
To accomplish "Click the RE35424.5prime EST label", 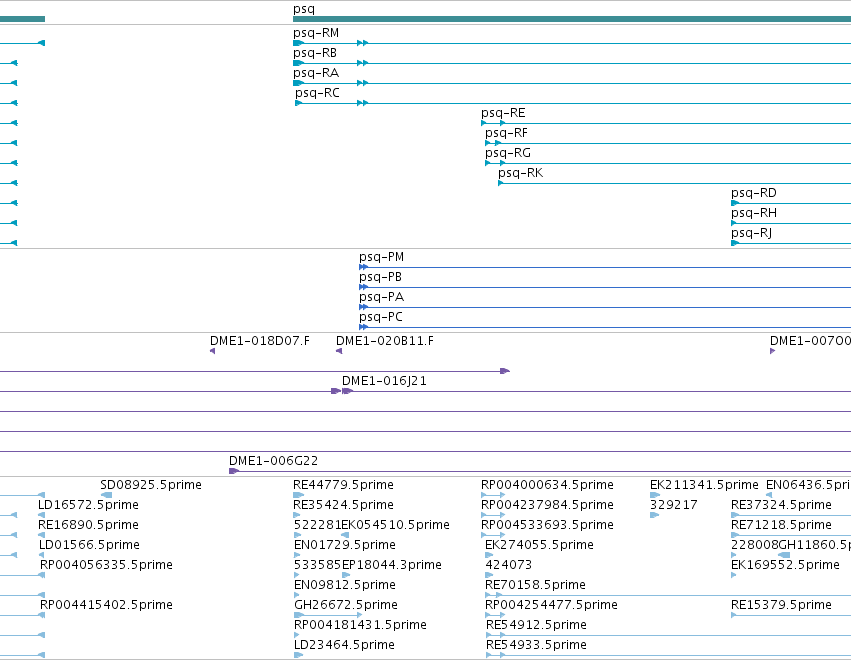I will 344,505.
